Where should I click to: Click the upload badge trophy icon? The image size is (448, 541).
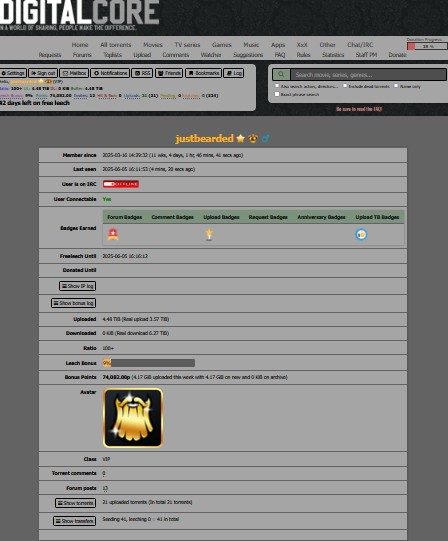tap(209, 234)
